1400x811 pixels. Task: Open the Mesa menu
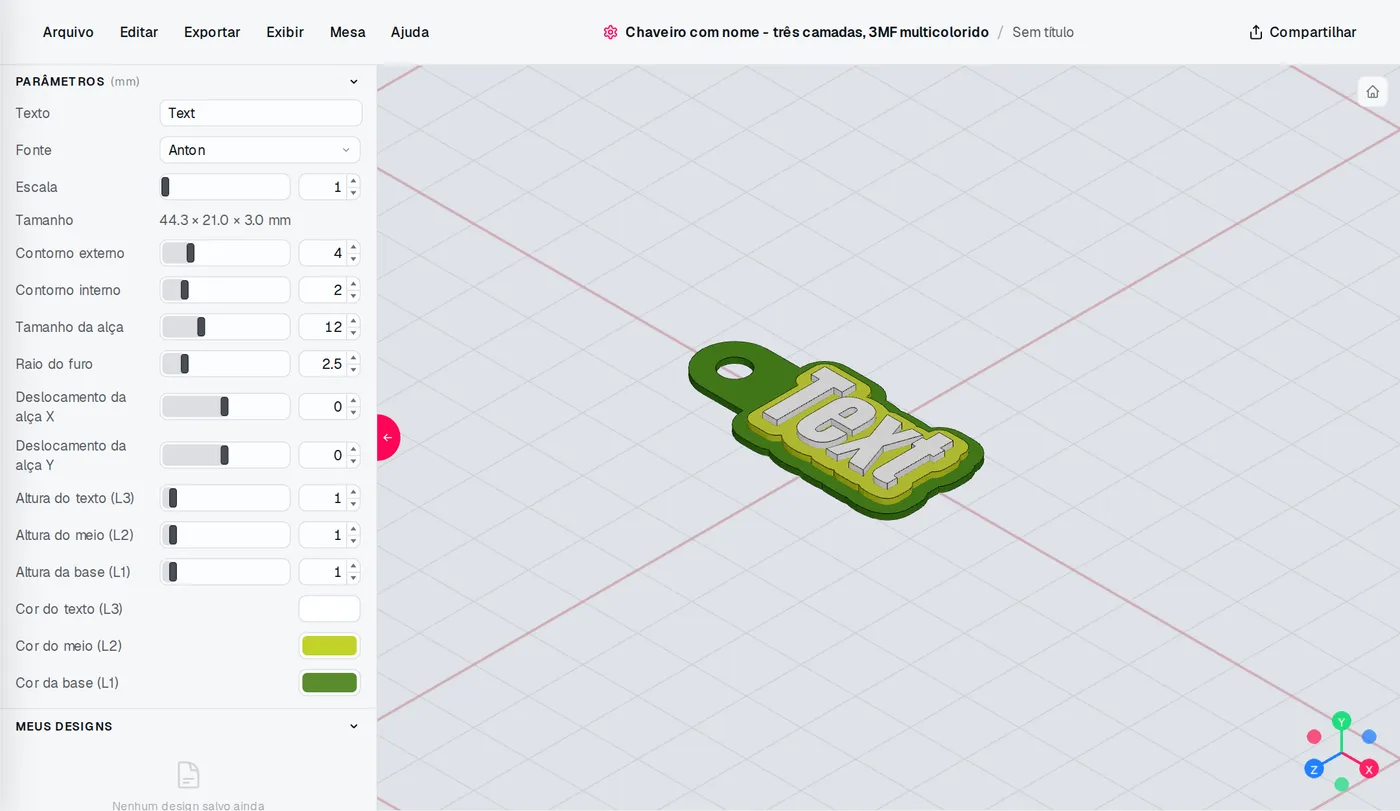(348, 32)
